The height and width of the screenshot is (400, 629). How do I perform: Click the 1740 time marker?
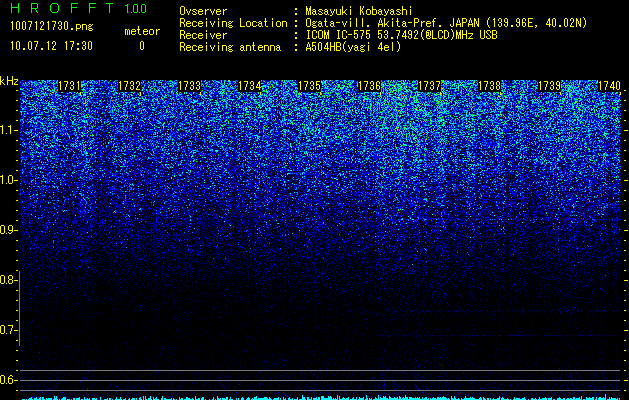tap(609, 86)
